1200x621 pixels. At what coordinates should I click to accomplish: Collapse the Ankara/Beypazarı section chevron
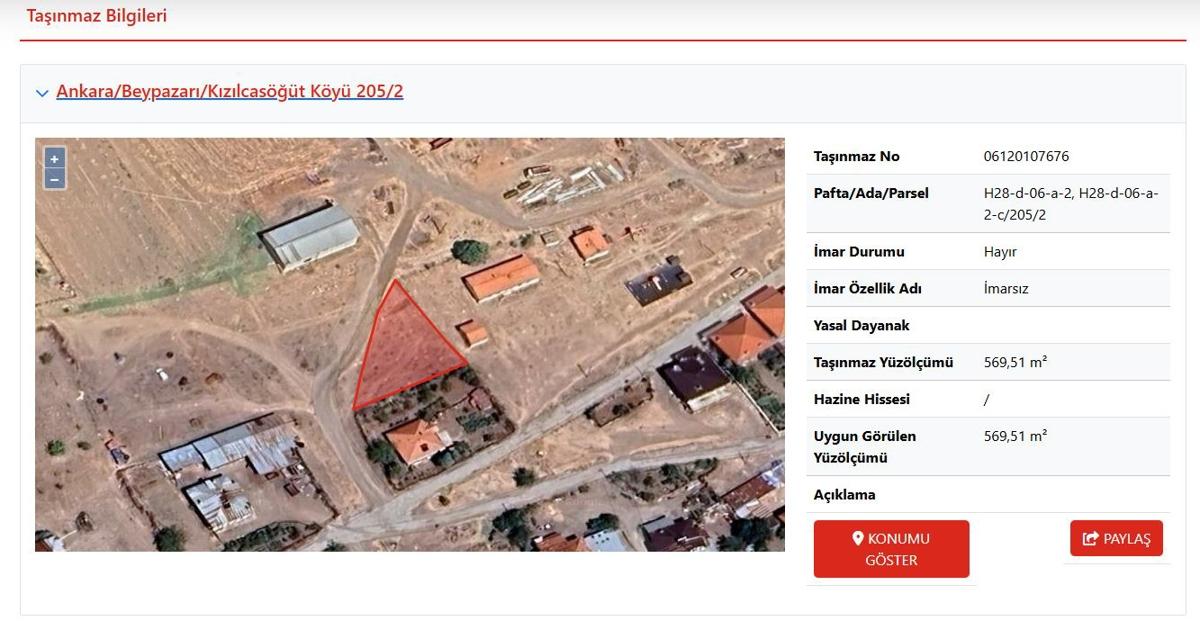coord(42,93)
